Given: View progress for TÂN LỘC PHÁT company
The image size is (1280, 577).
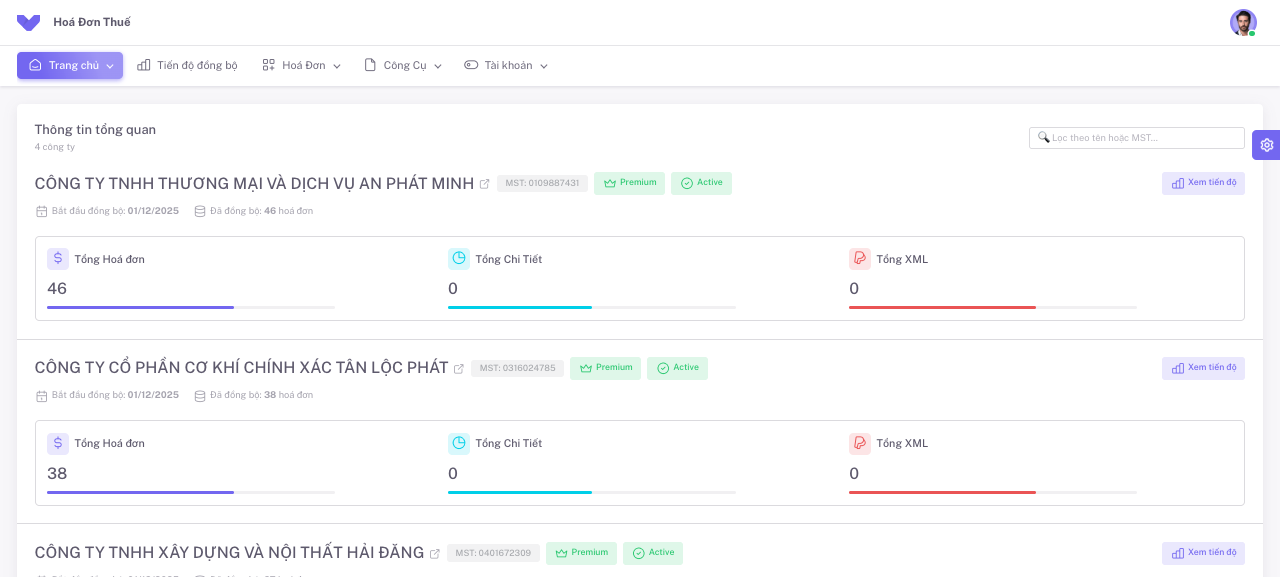Looking at the screenshot, I should pos(1203,368).
